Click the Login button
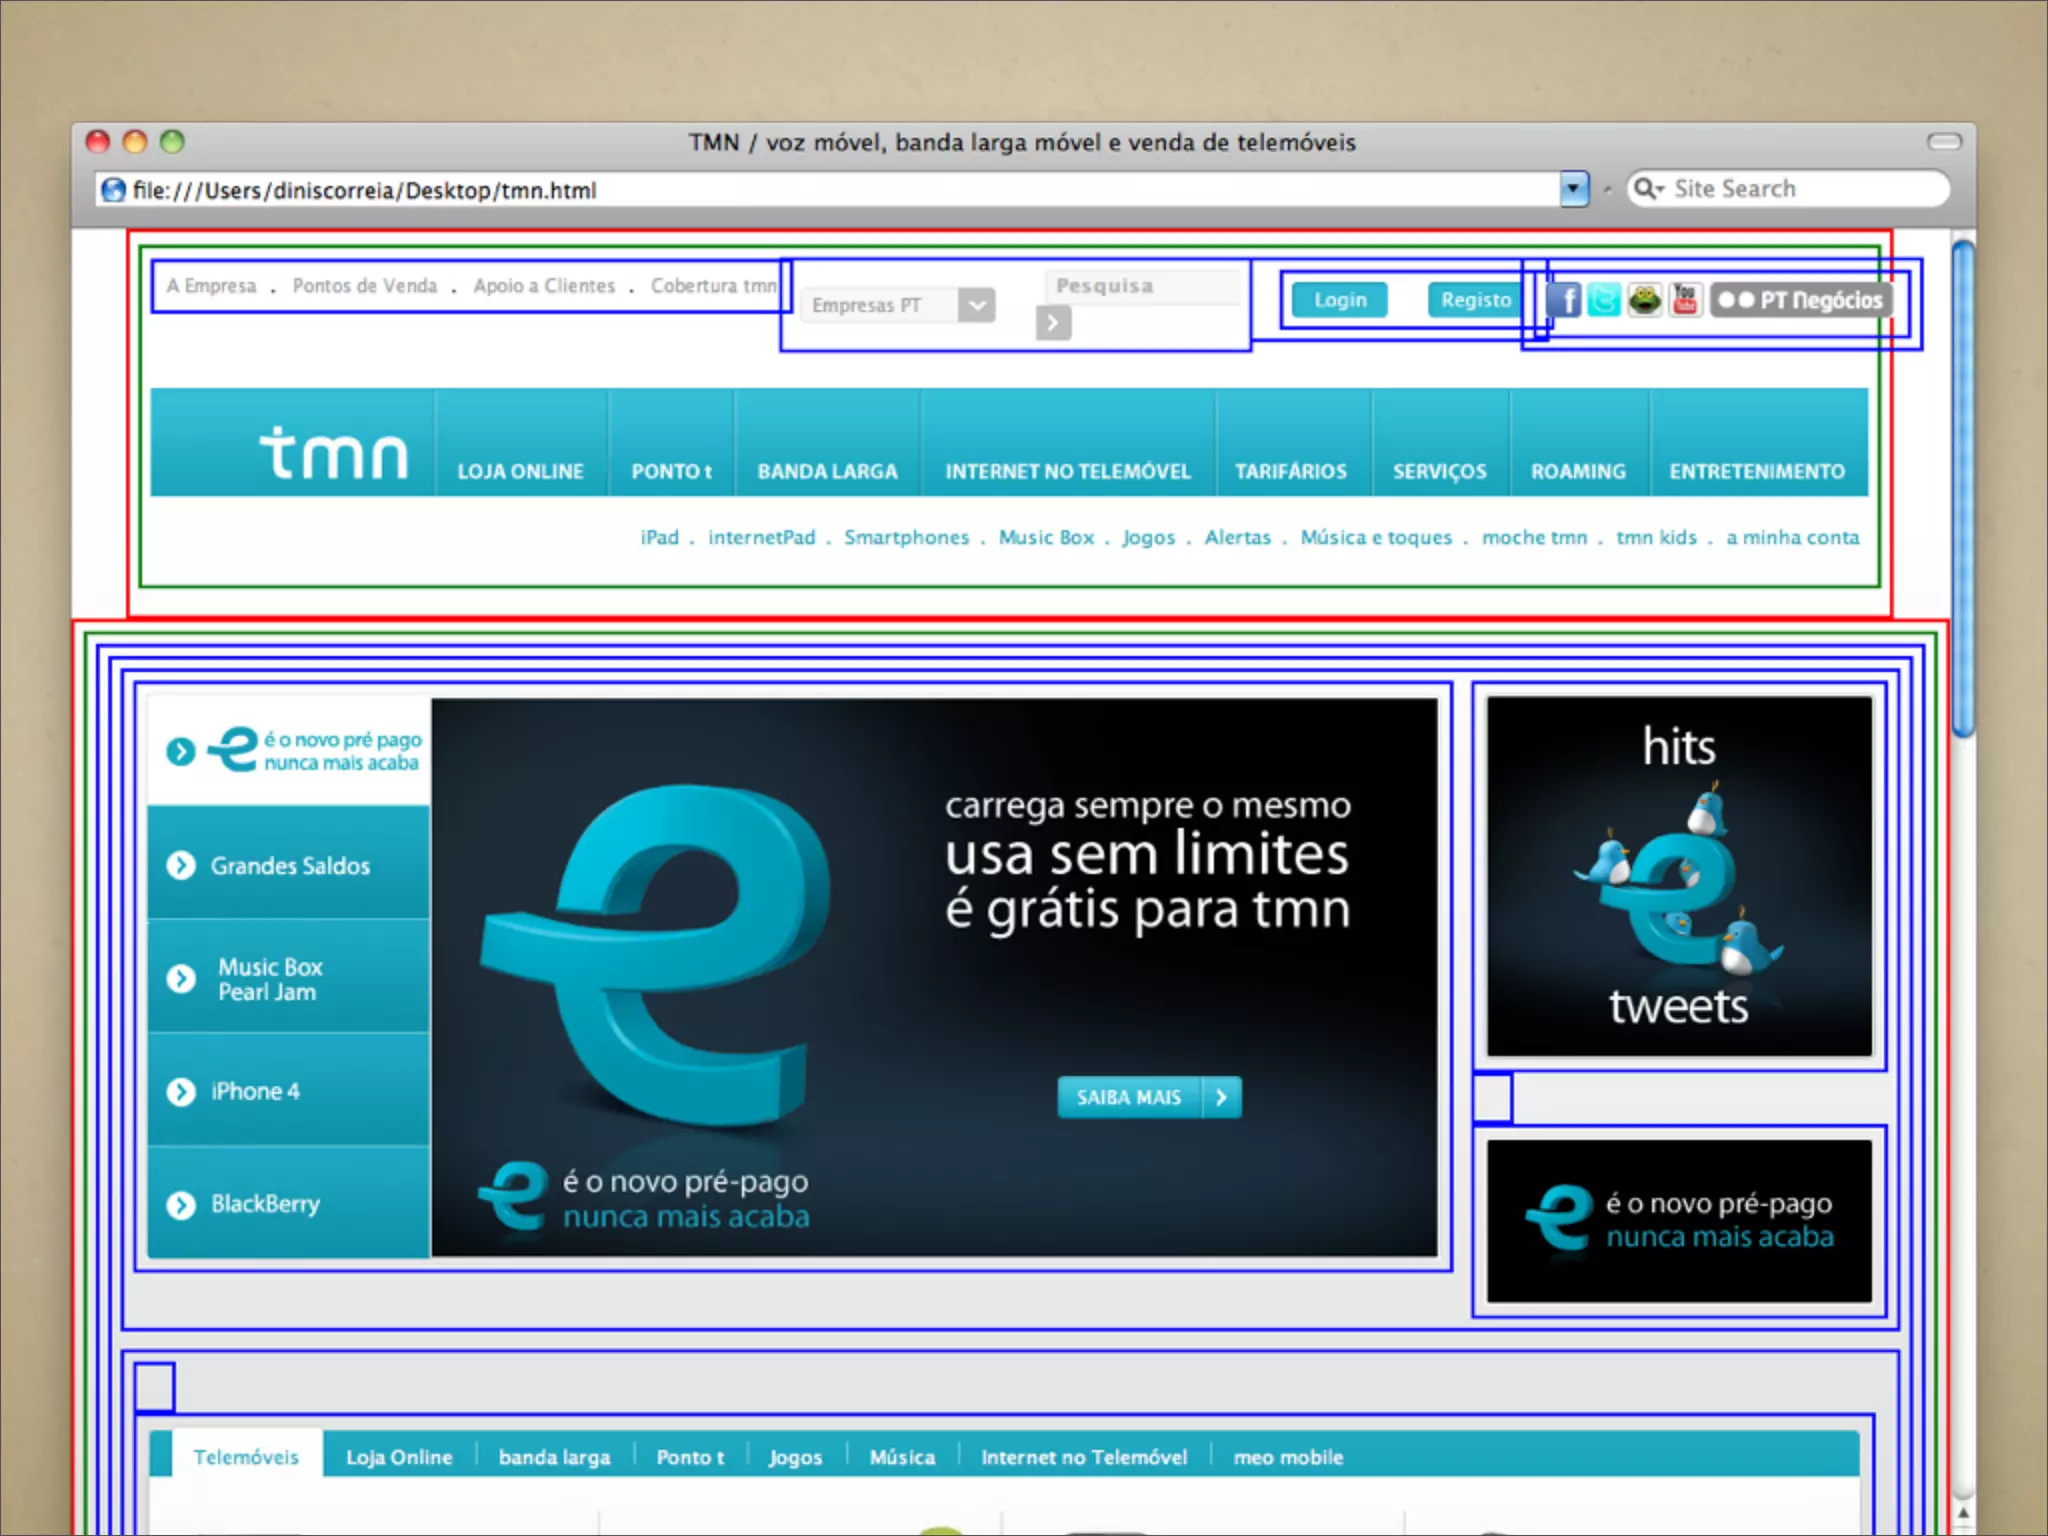2048x1536 pixels. click(1339, 300)
